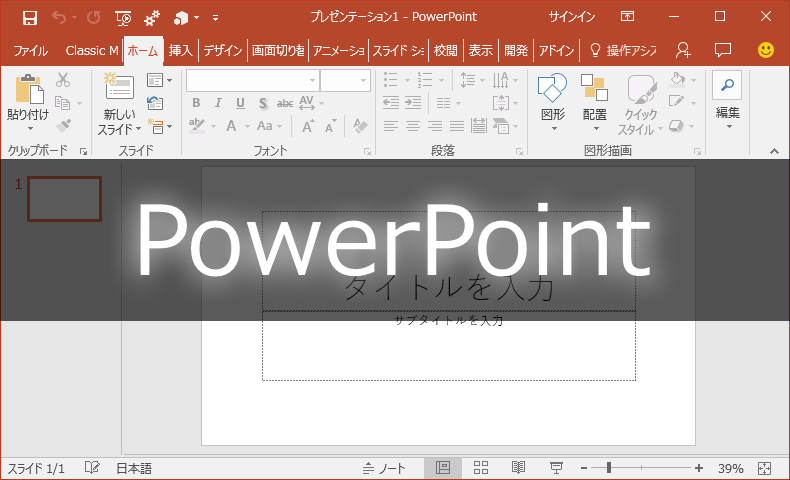Screen dimensions: 790x480
Task: Switch to the 挿入 tab
Action: click(180, 51)
